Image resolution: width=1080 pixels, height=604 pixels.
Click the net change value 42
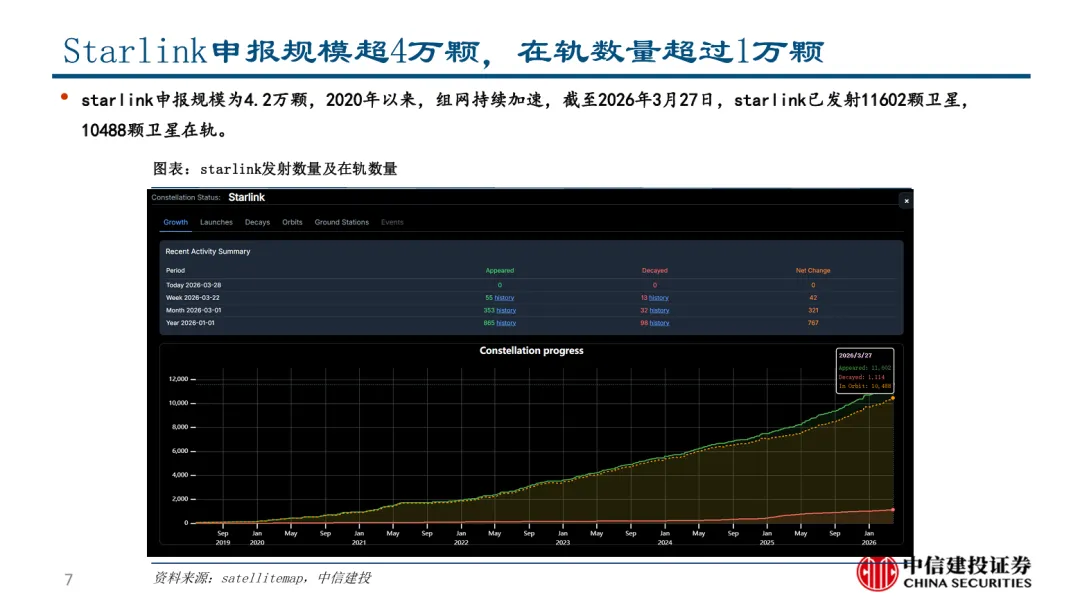(x=813, y=298)
